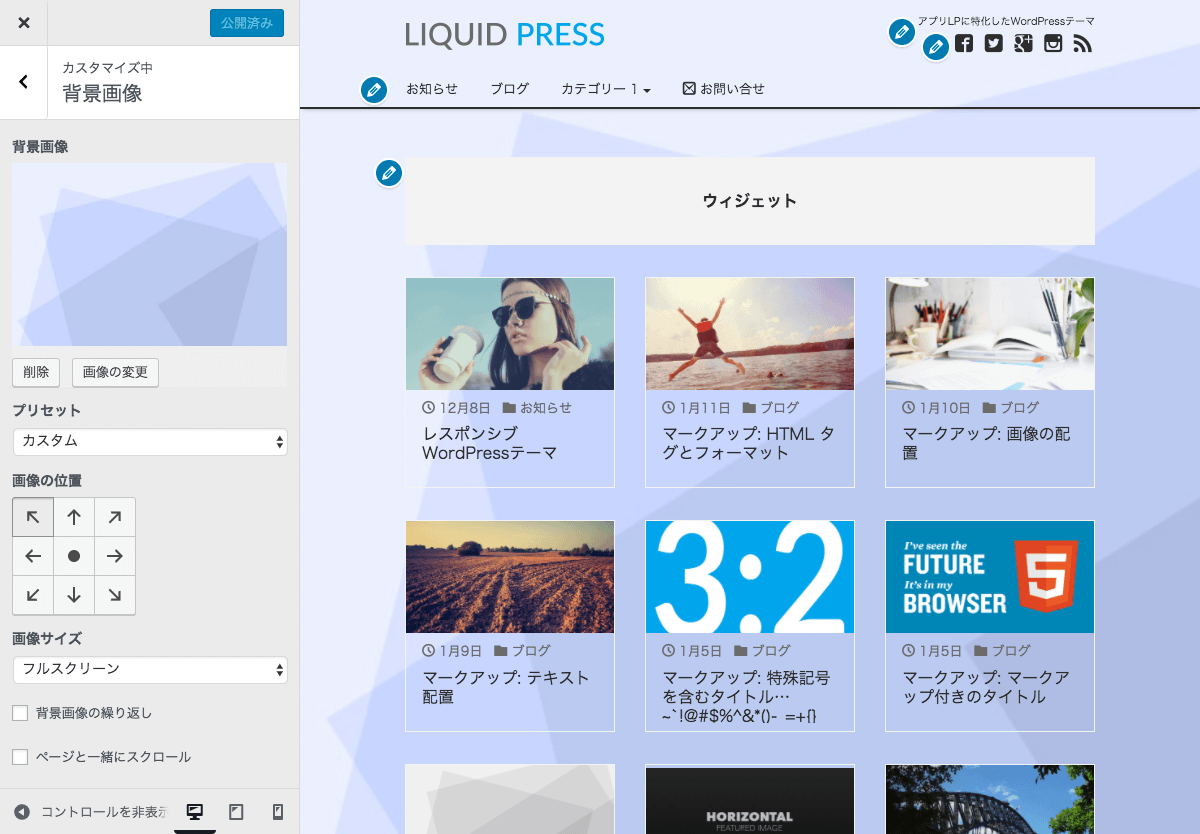The height and width of the screenshot is (834, 1200).
Task: Open the お問い合せ contact menu item
Action: point(724,89)
